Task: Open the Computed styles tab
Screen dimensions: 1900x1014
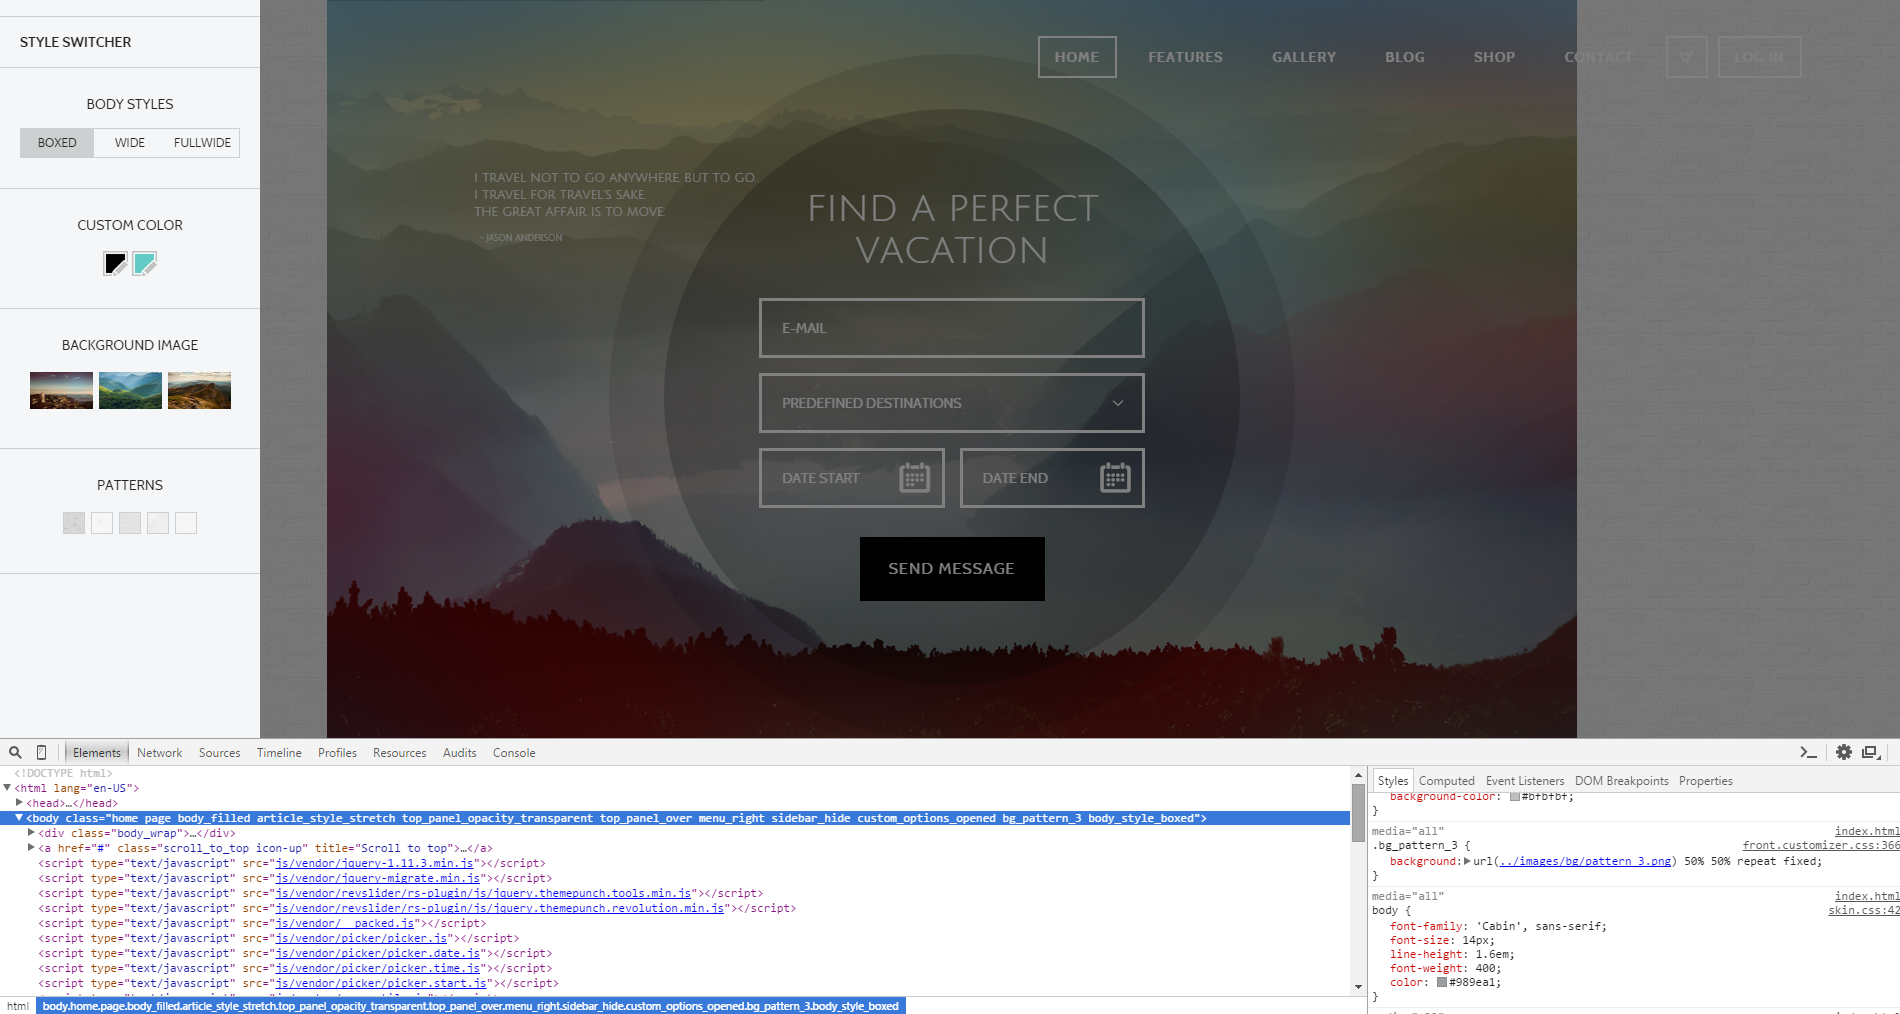Action: click(x=1446, y=781)
